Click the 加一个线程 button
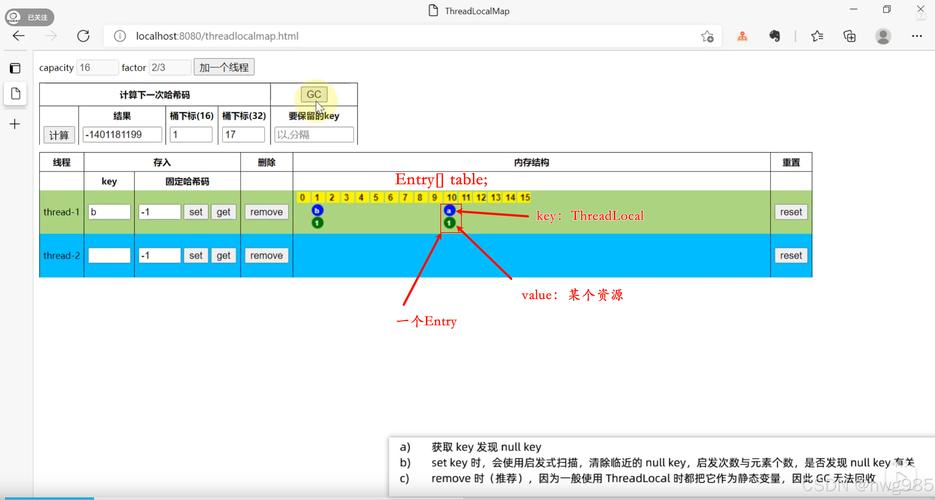Screen dimensions: 935x500 tap(224, 67)
